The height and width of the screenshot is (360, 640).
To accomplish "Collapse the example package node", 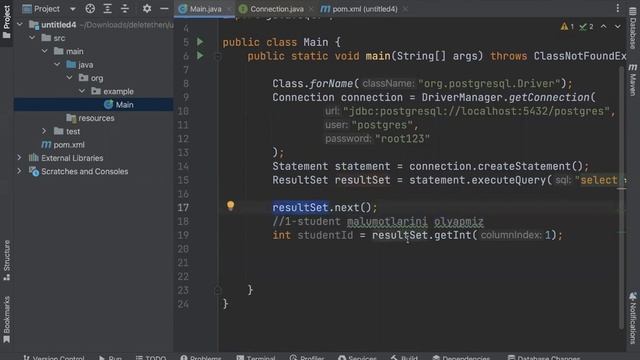I will click(x=82, y=91).
